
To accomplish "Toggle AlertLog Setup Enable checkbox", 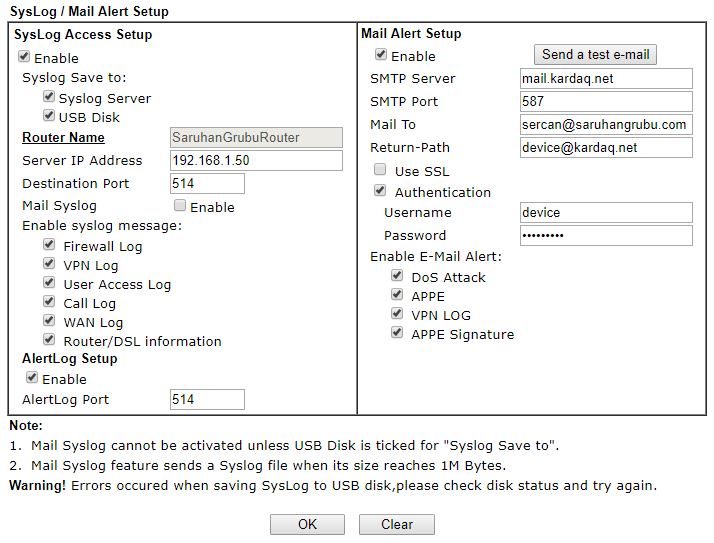I will 32,378.
